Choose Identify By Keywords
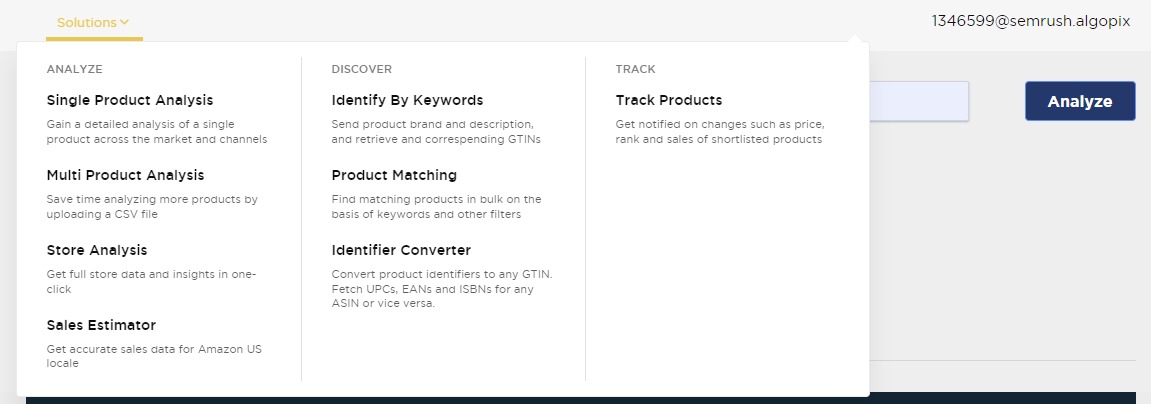Image resolution: width=1151 pixels, height=404 pixels. point(407,100)
